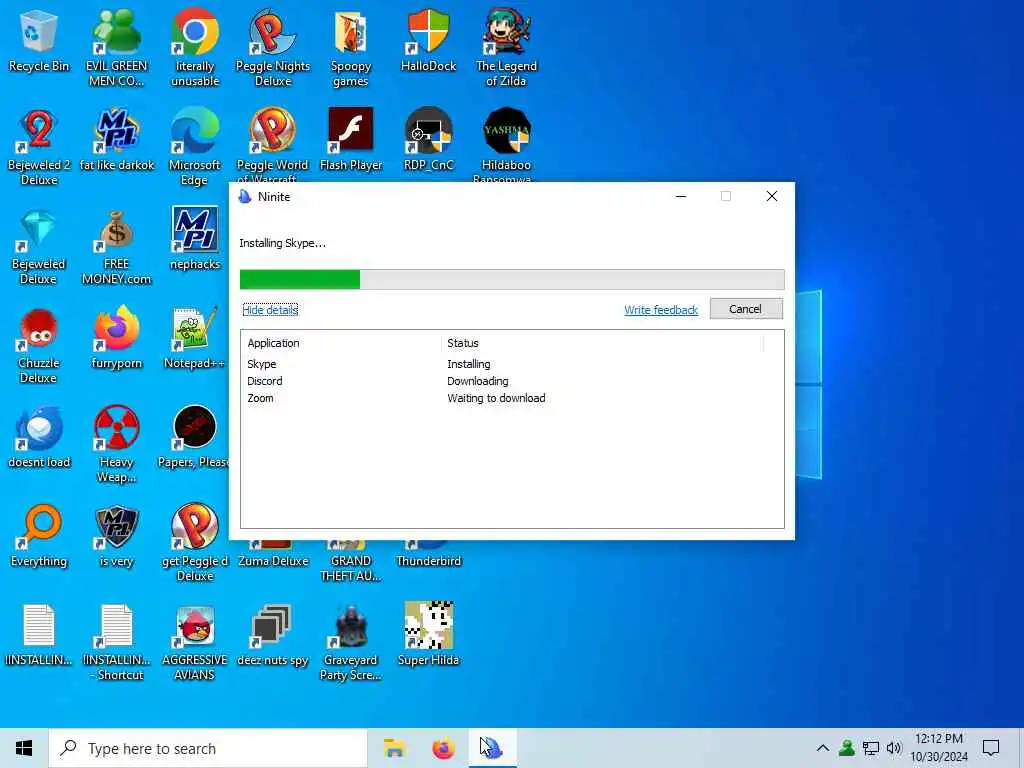Click the Notepad++ desktop icon

pyautogui.click(x=195, y=338)
